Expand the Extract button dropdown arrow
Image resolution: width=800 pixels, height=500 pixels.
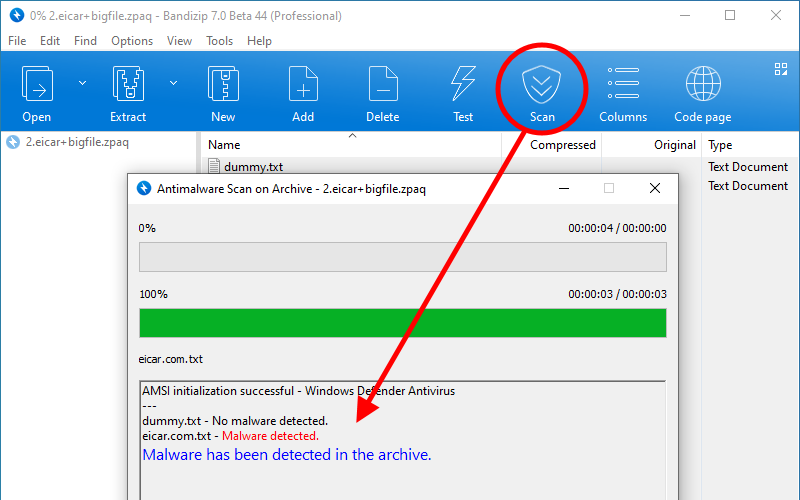tap(174, 83)
